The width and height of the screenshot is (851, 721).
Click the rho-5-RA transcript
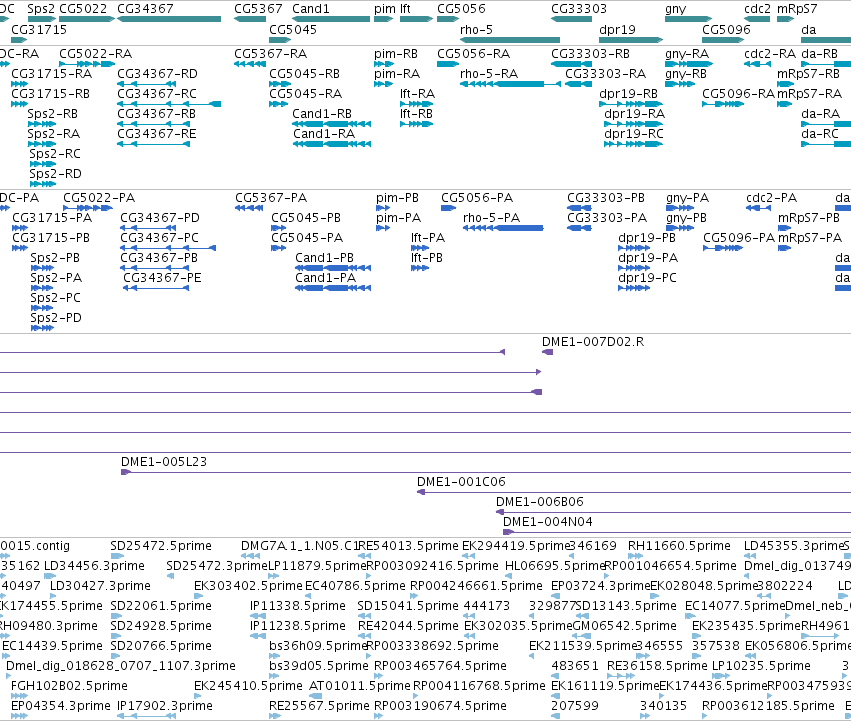(510, 84)
